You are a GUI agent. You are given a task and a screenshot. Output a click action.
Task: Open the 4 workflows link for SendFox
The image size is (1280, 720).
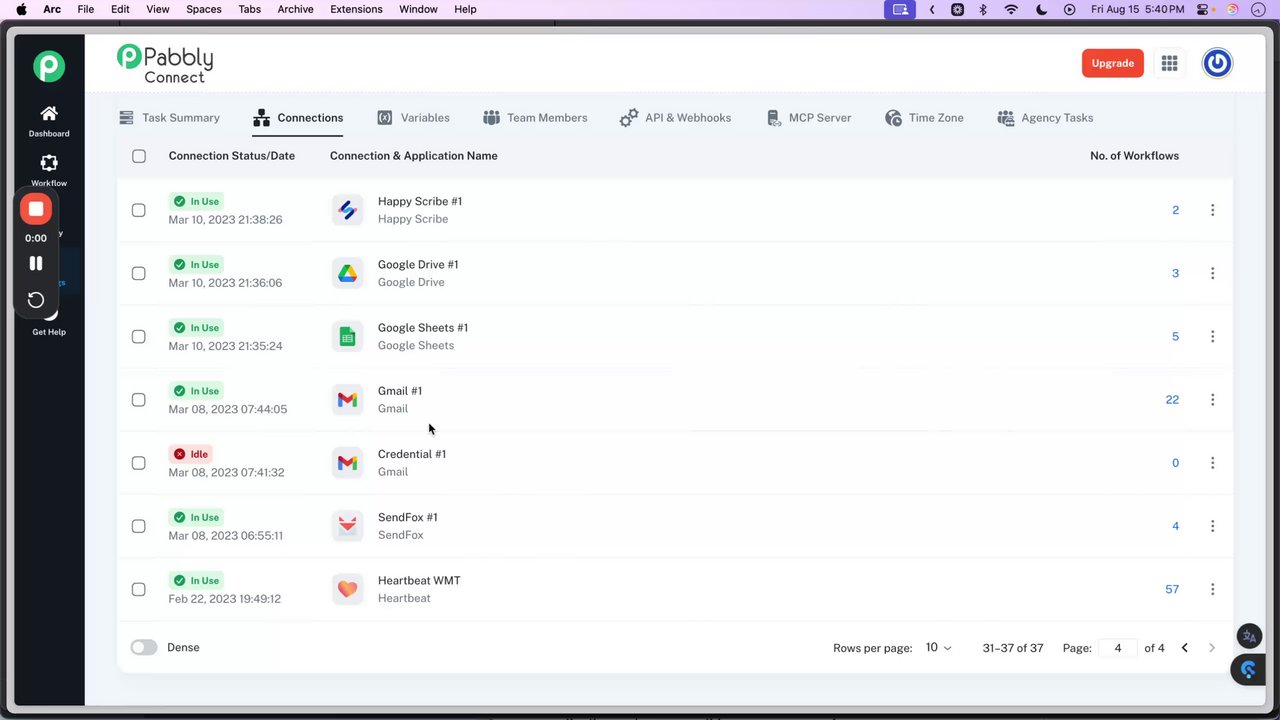tap(1175, 526)
